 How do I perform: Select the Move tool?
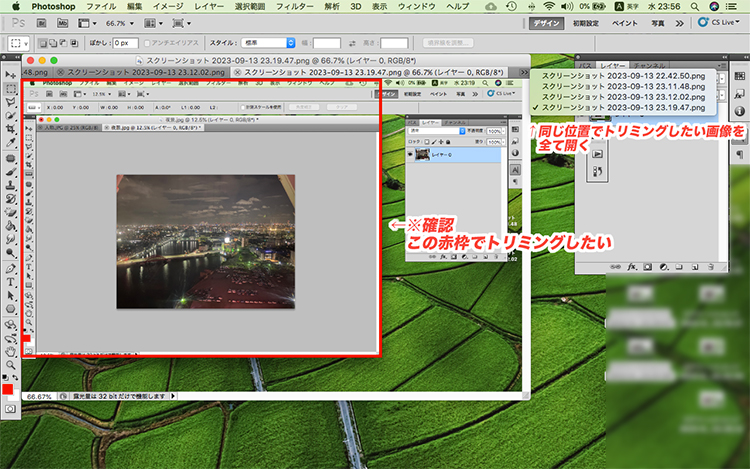[10, 75]
